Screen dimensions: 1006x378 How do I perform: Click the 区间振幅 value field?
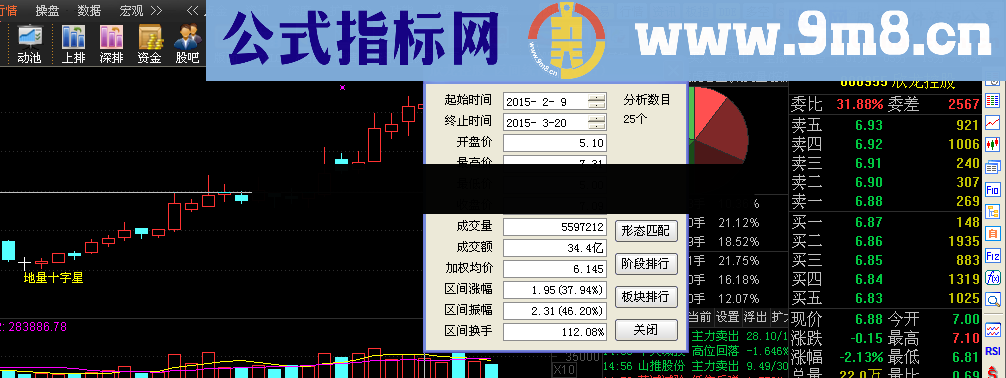point(555,311)
